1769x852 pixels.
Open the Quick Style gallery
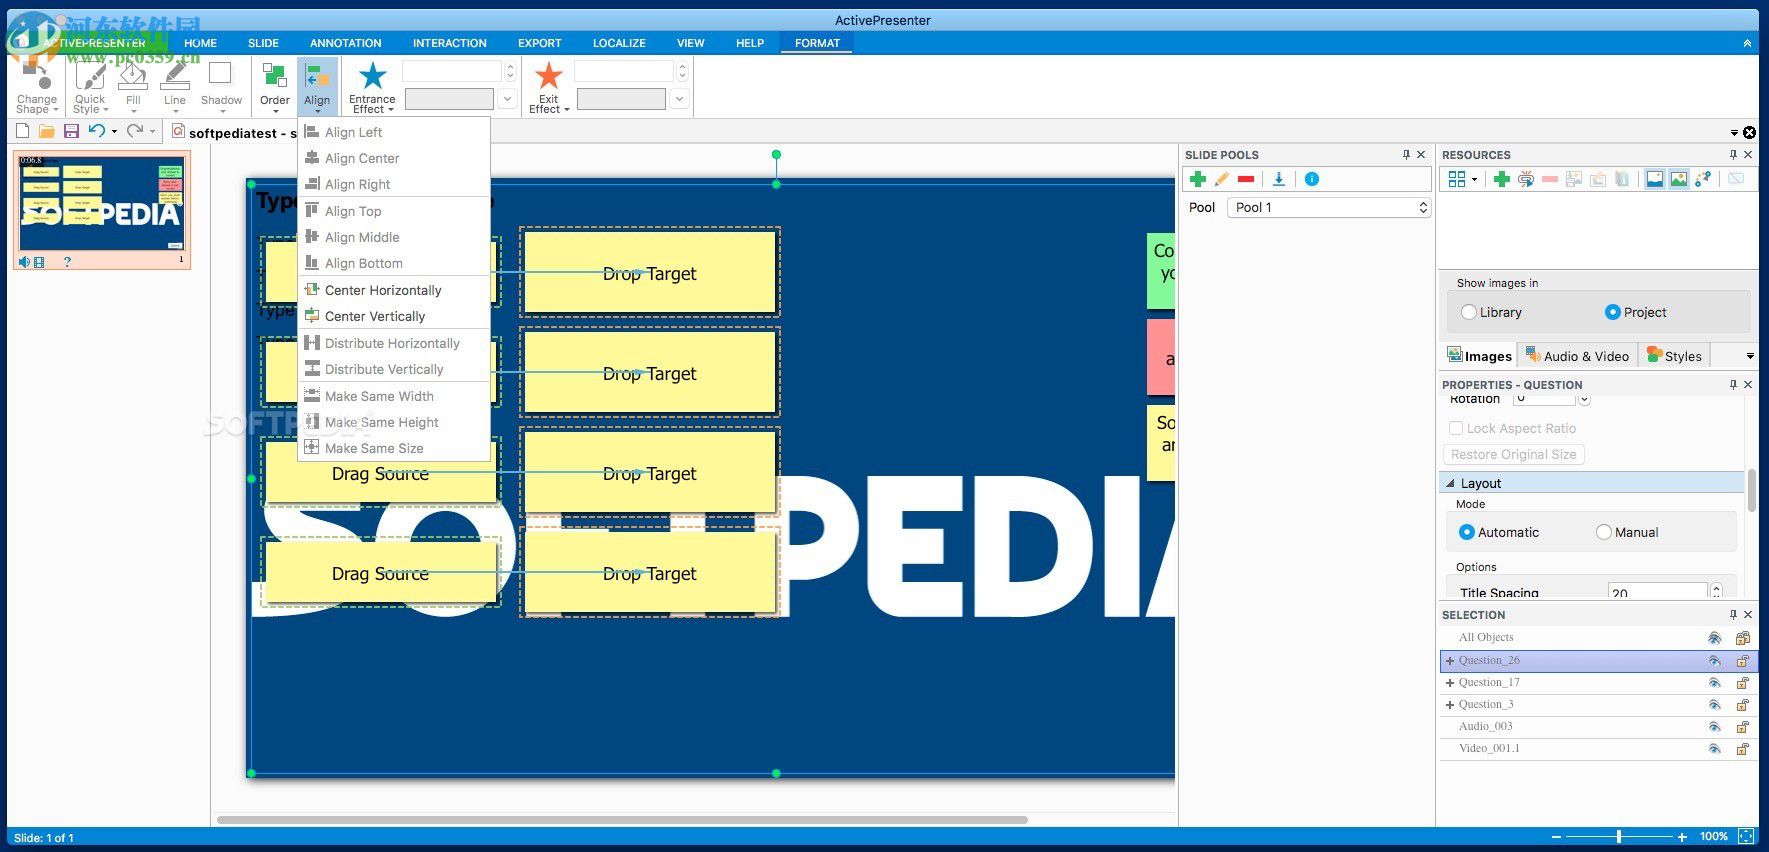(x=90, y=87)
